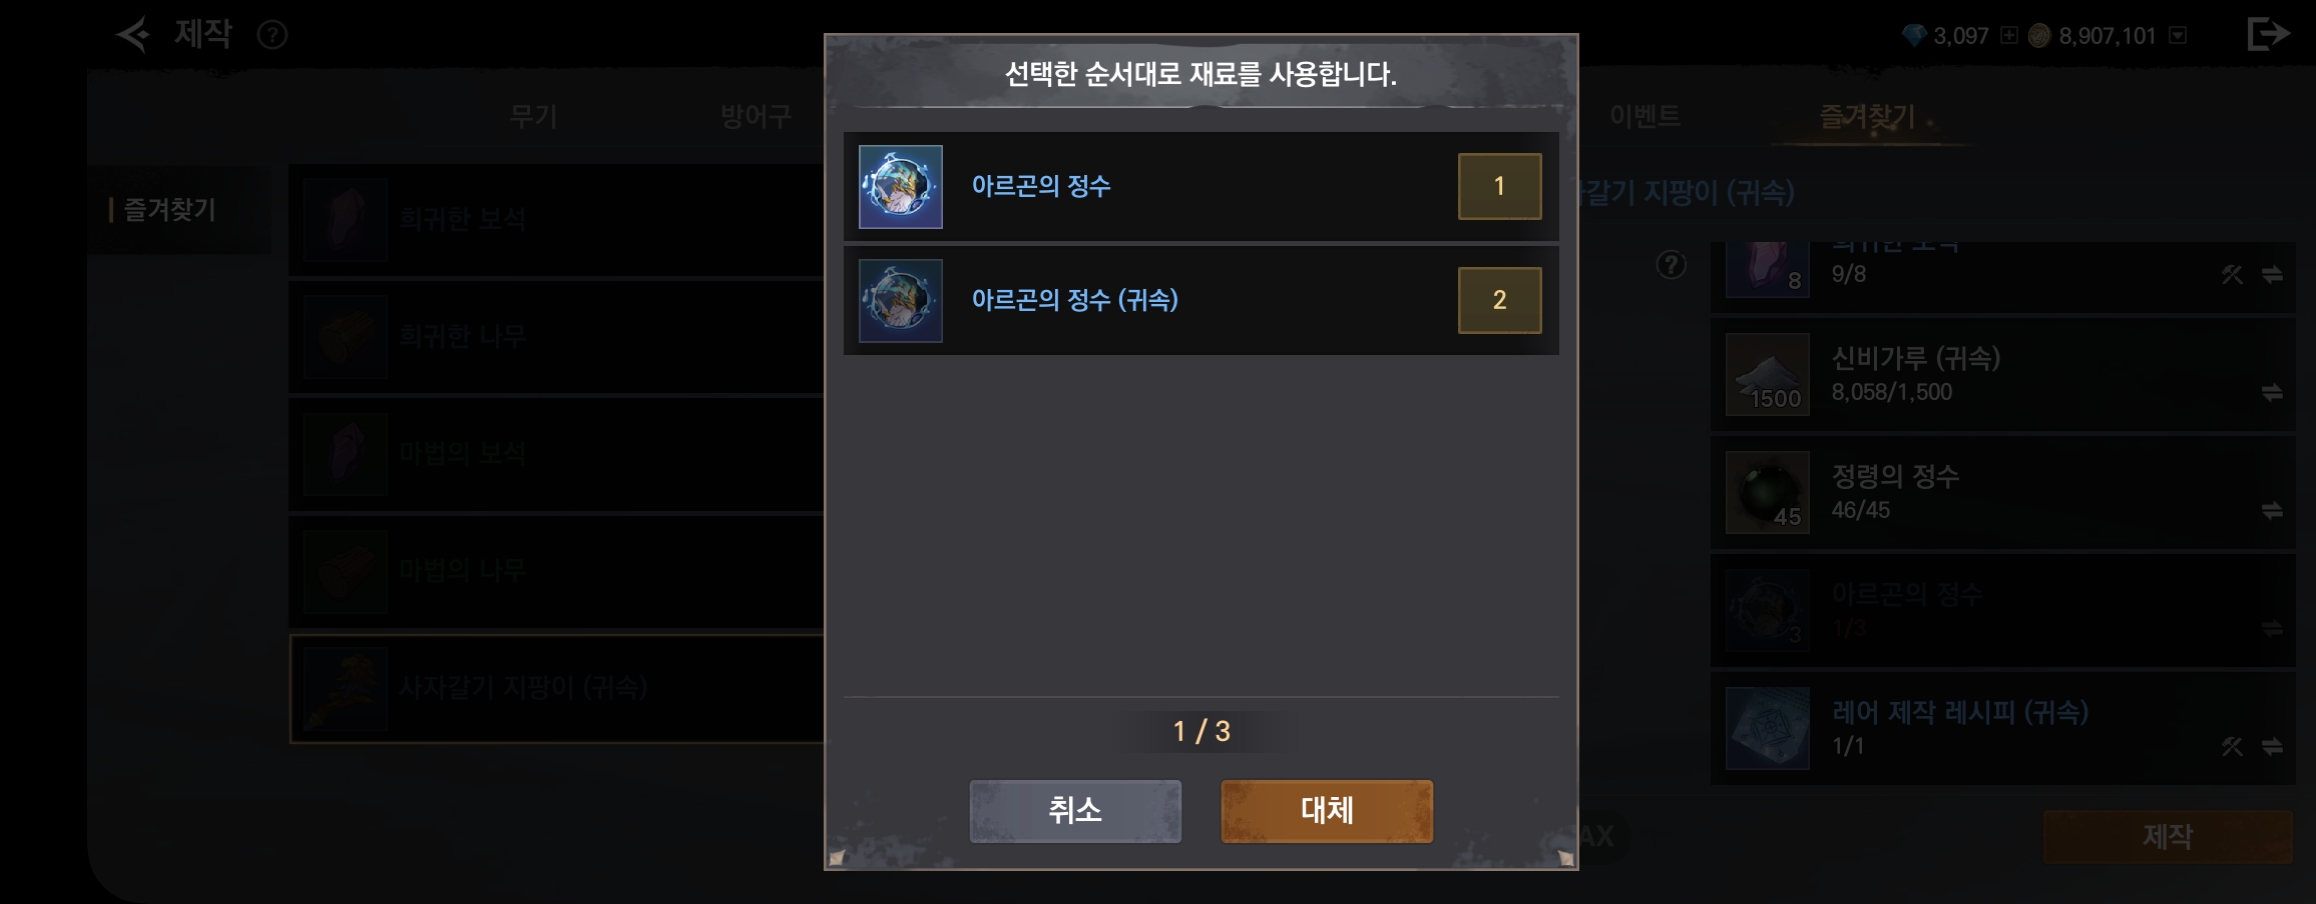The width and height of the screenshot is (2316, 904).
Task: Click the back arrow next to 제작
Action: coord(133,35)
